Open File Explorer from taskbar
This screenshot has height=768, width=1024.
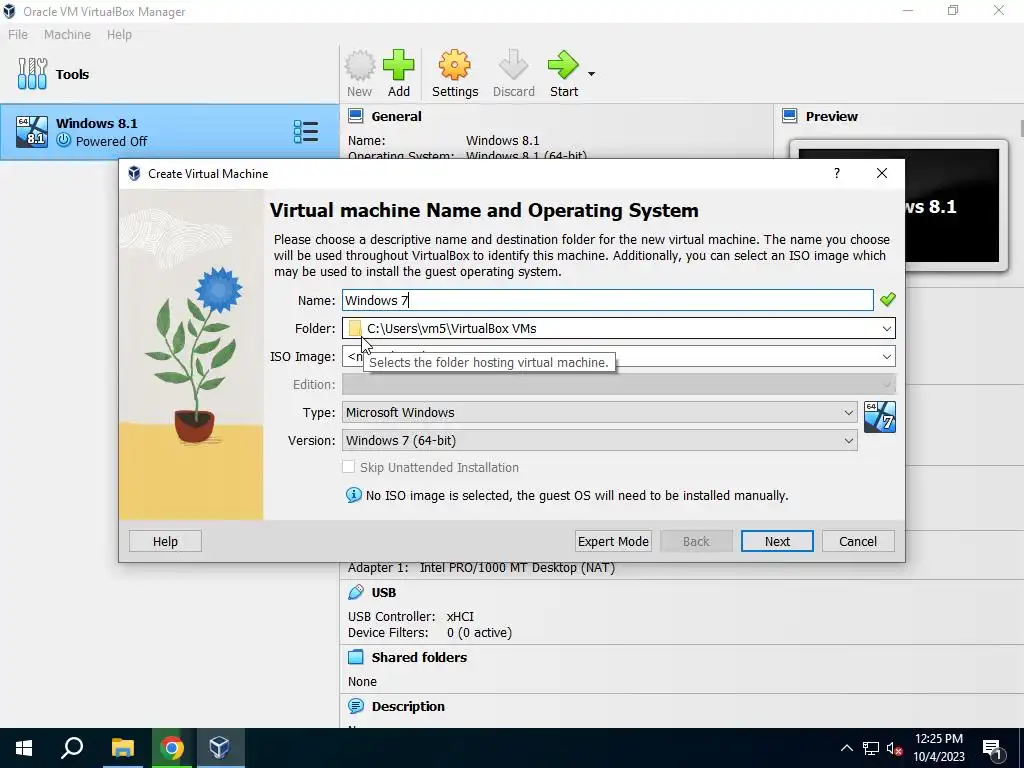tap(123, 748)
